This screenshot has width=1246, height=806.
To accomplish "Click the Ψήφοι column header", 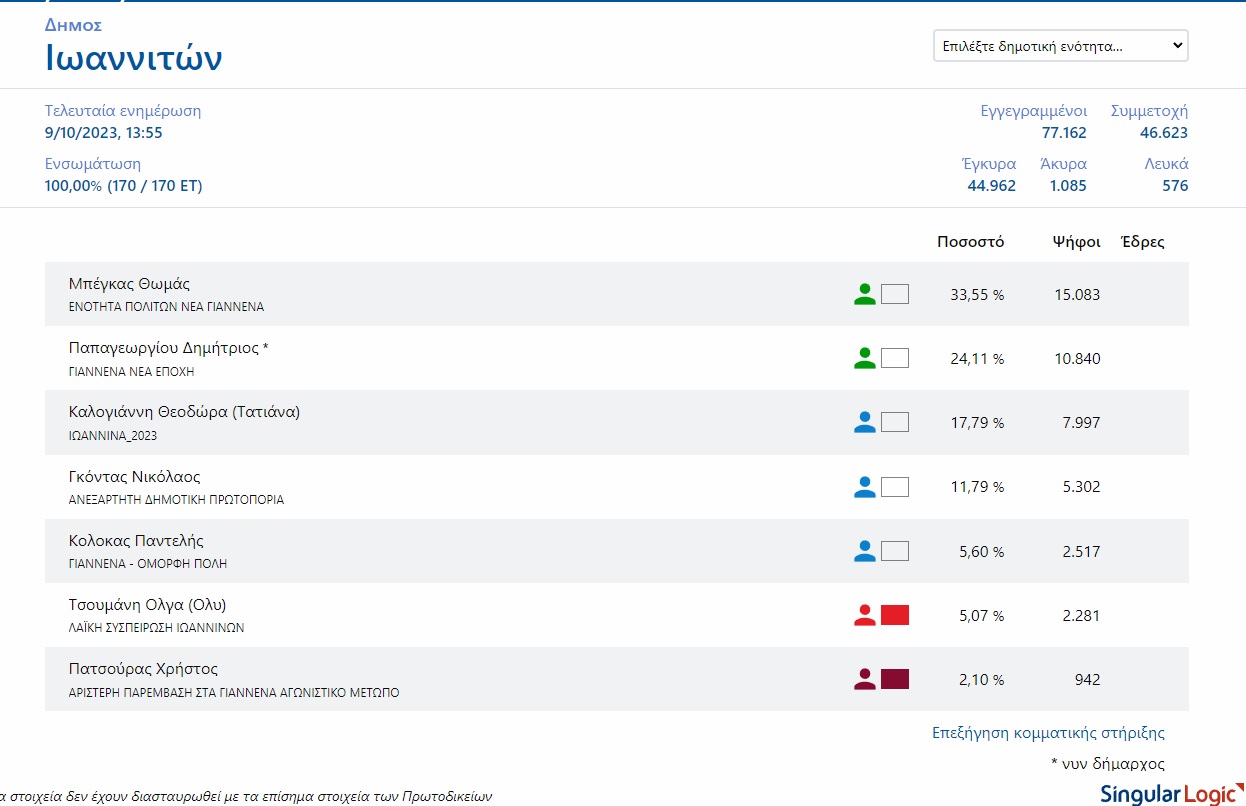I will tap(1076, 242).
